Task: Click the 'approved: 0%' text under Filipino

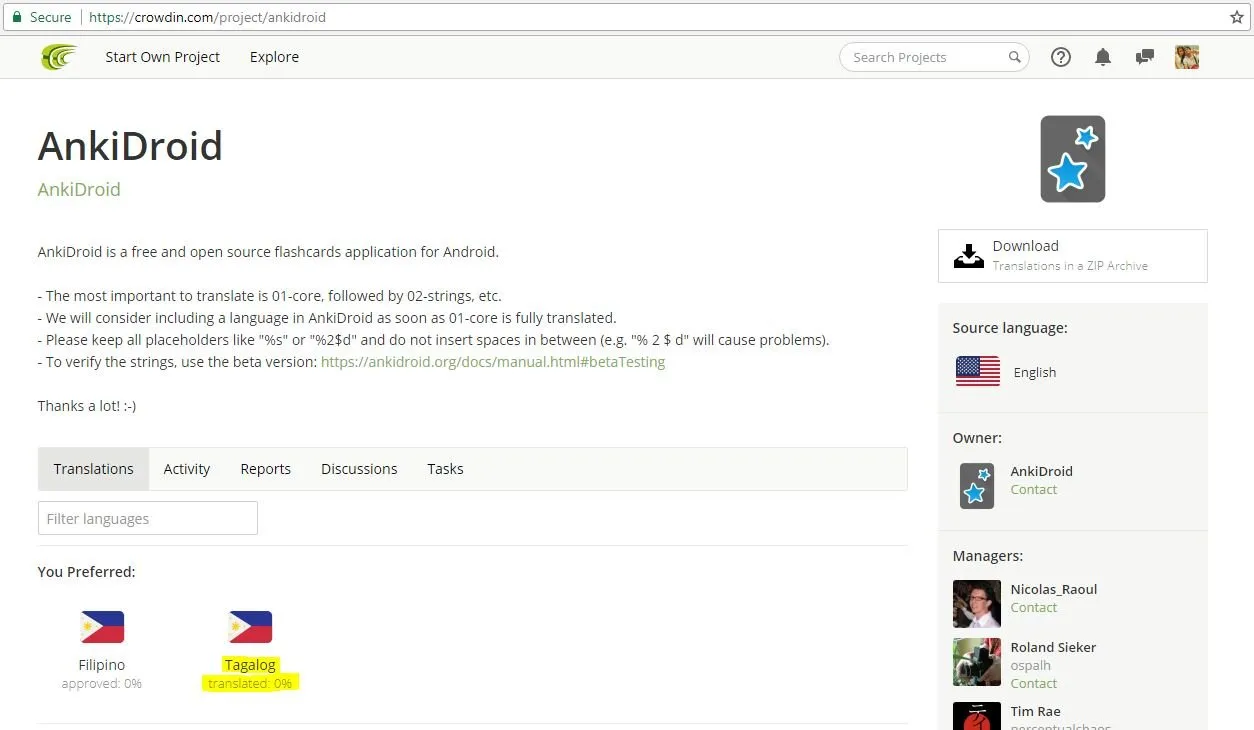Action: pyautogui.click(x=102, y=684)
